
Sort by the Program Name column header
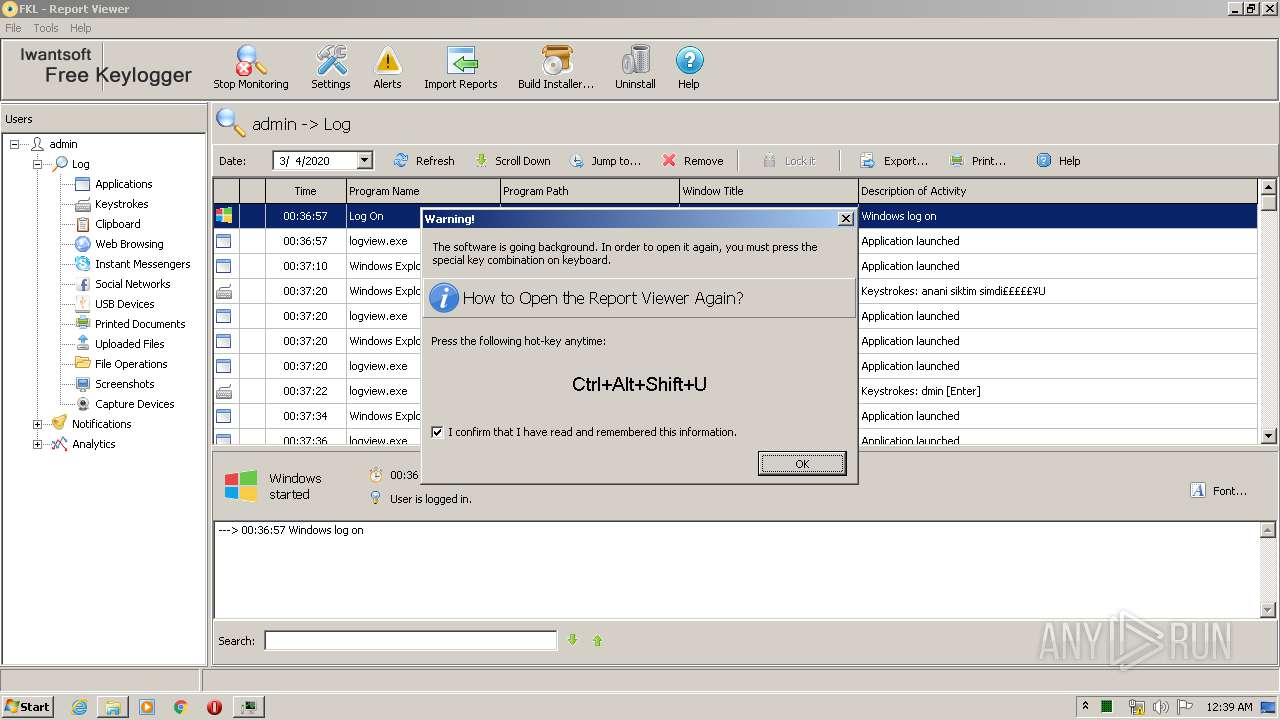[423, 191]
